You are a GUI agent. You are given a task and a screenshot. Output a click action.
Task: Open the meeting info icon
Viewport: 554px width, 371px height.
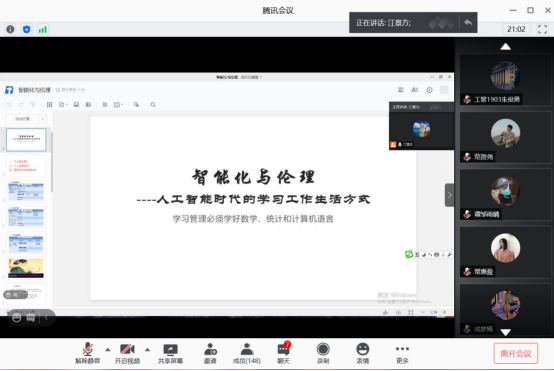point(10,29)
